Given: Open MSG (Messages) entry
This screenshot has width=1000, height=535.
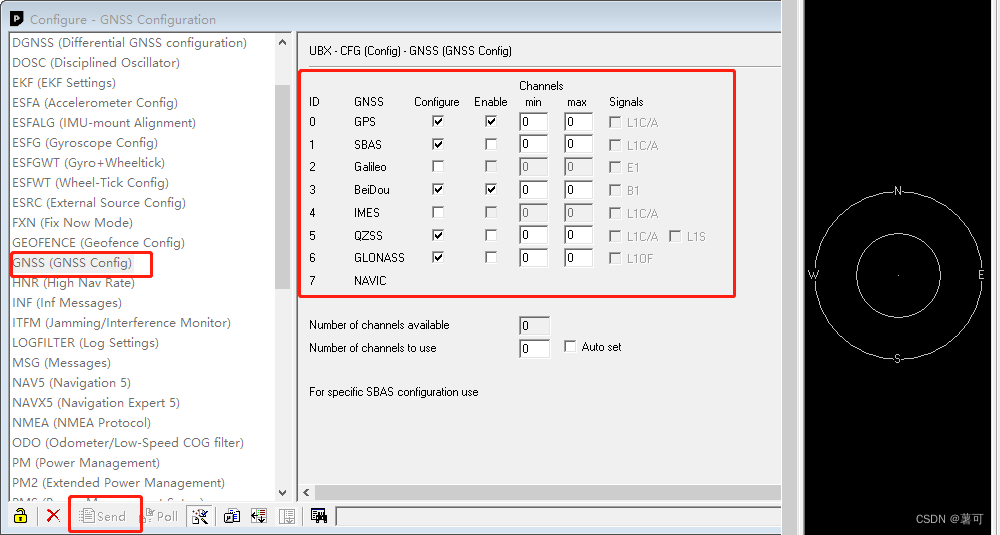Looking at the screenshot, I should [61, 363].
